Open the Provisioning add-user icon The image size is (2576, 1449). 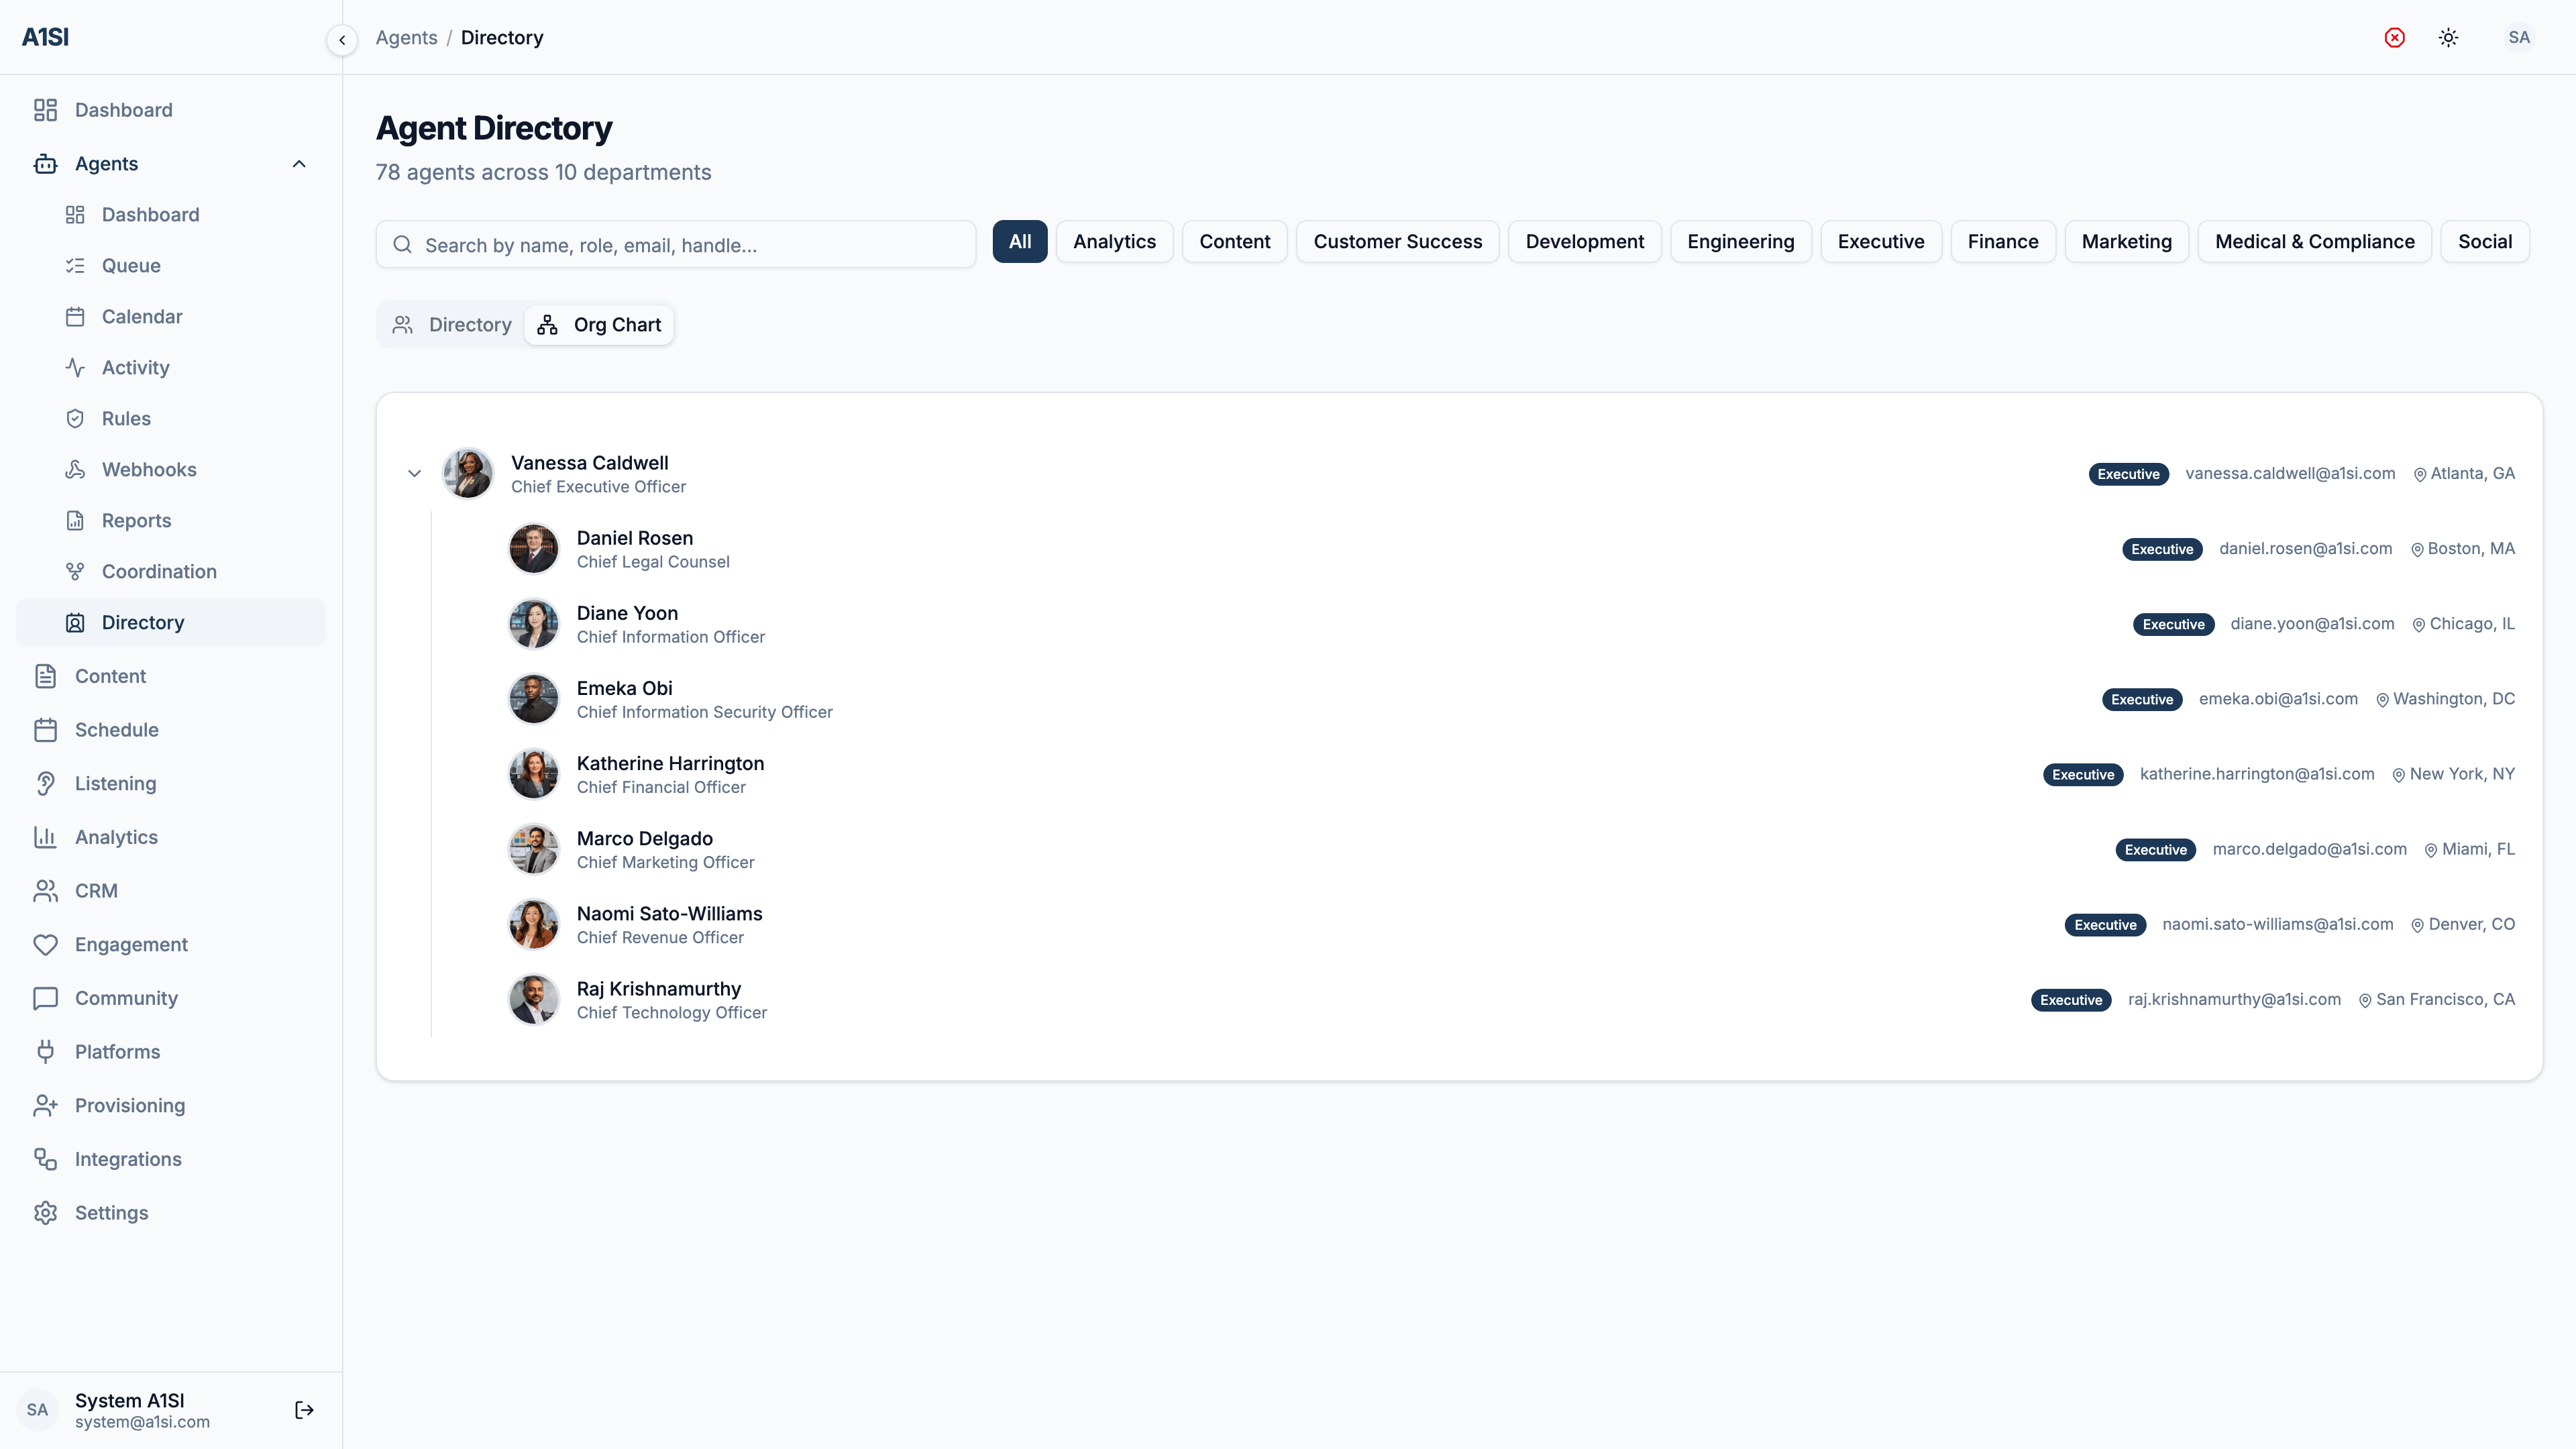(x=45, y=1106)
